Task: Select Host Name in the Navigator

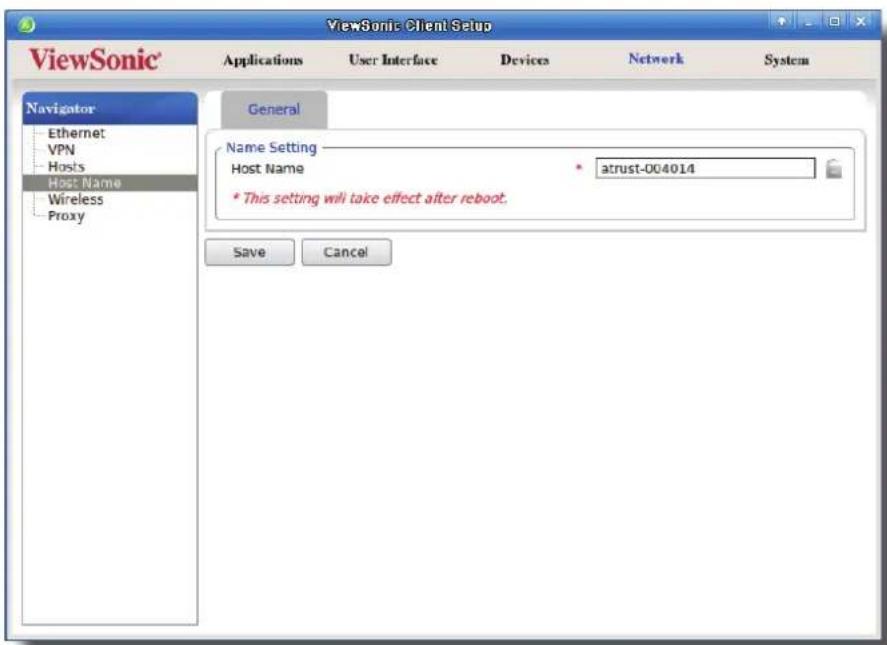Action: coord(110,183)
